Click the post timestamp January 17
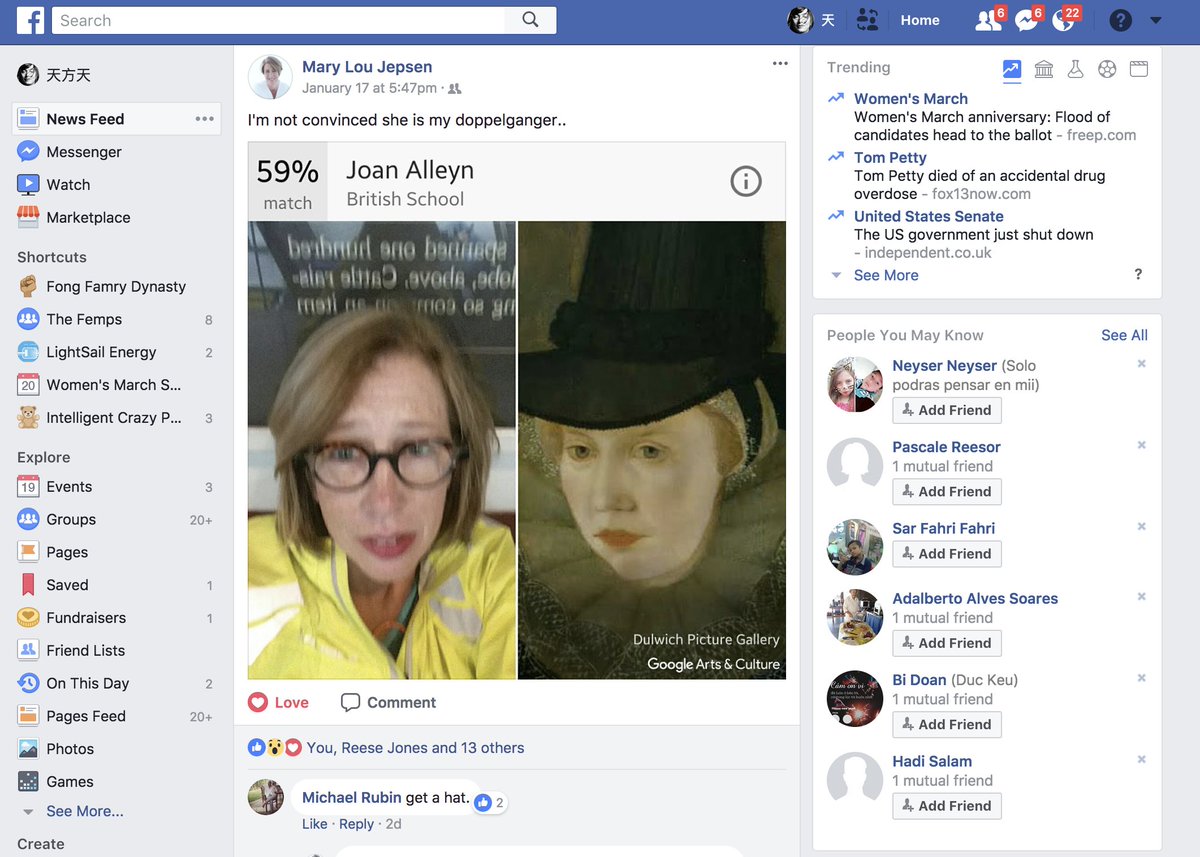 [369, 88]
